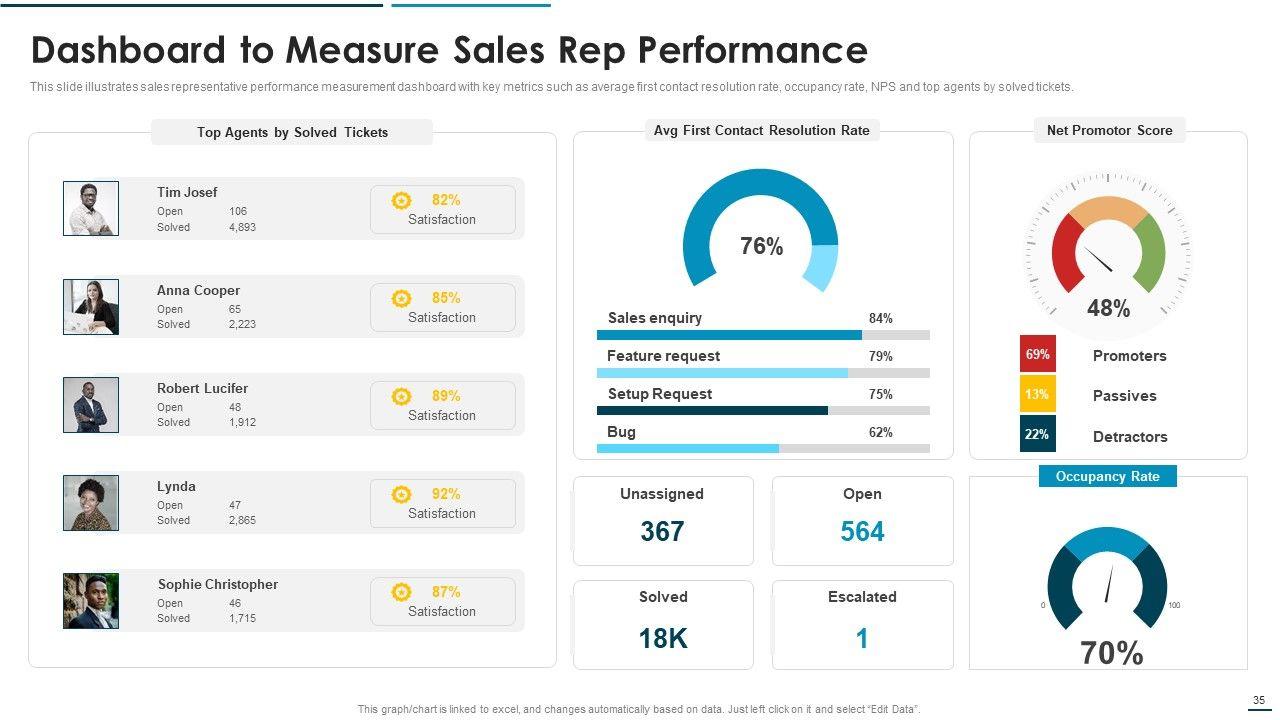Screen dimensions: 1280x720
Task: Click the Sales enquiry progress bar
Action: pyautogui.click(x=763, y=335)
